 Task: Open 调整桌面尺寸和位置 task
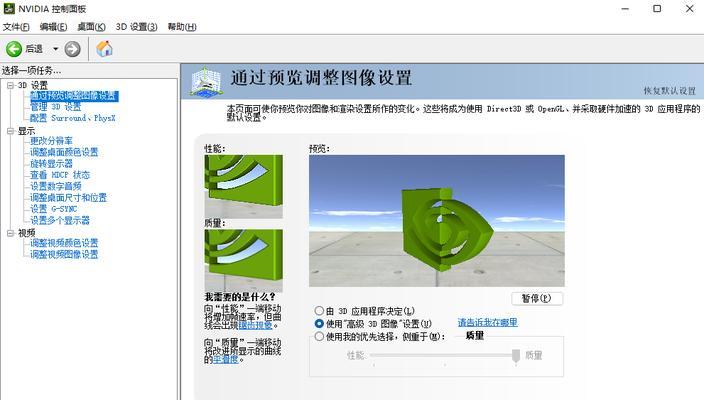(x=68, y=198)
